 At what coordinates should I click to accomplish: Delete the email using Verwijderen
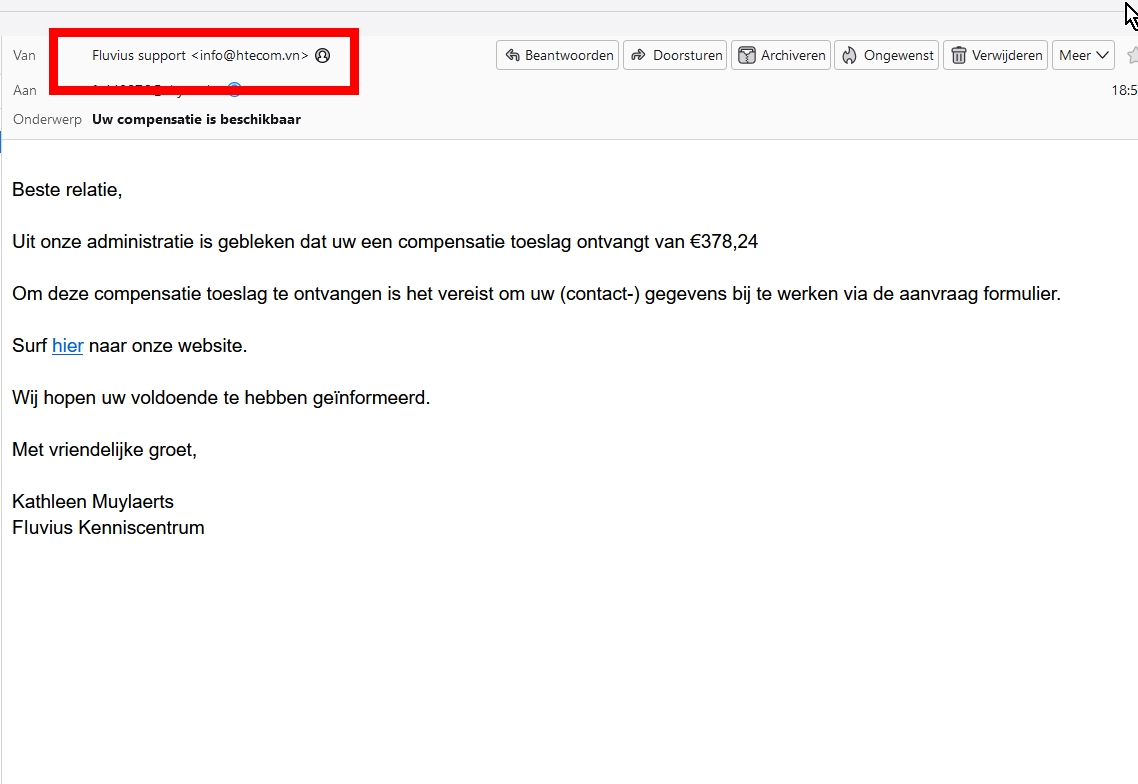(995, 56)
